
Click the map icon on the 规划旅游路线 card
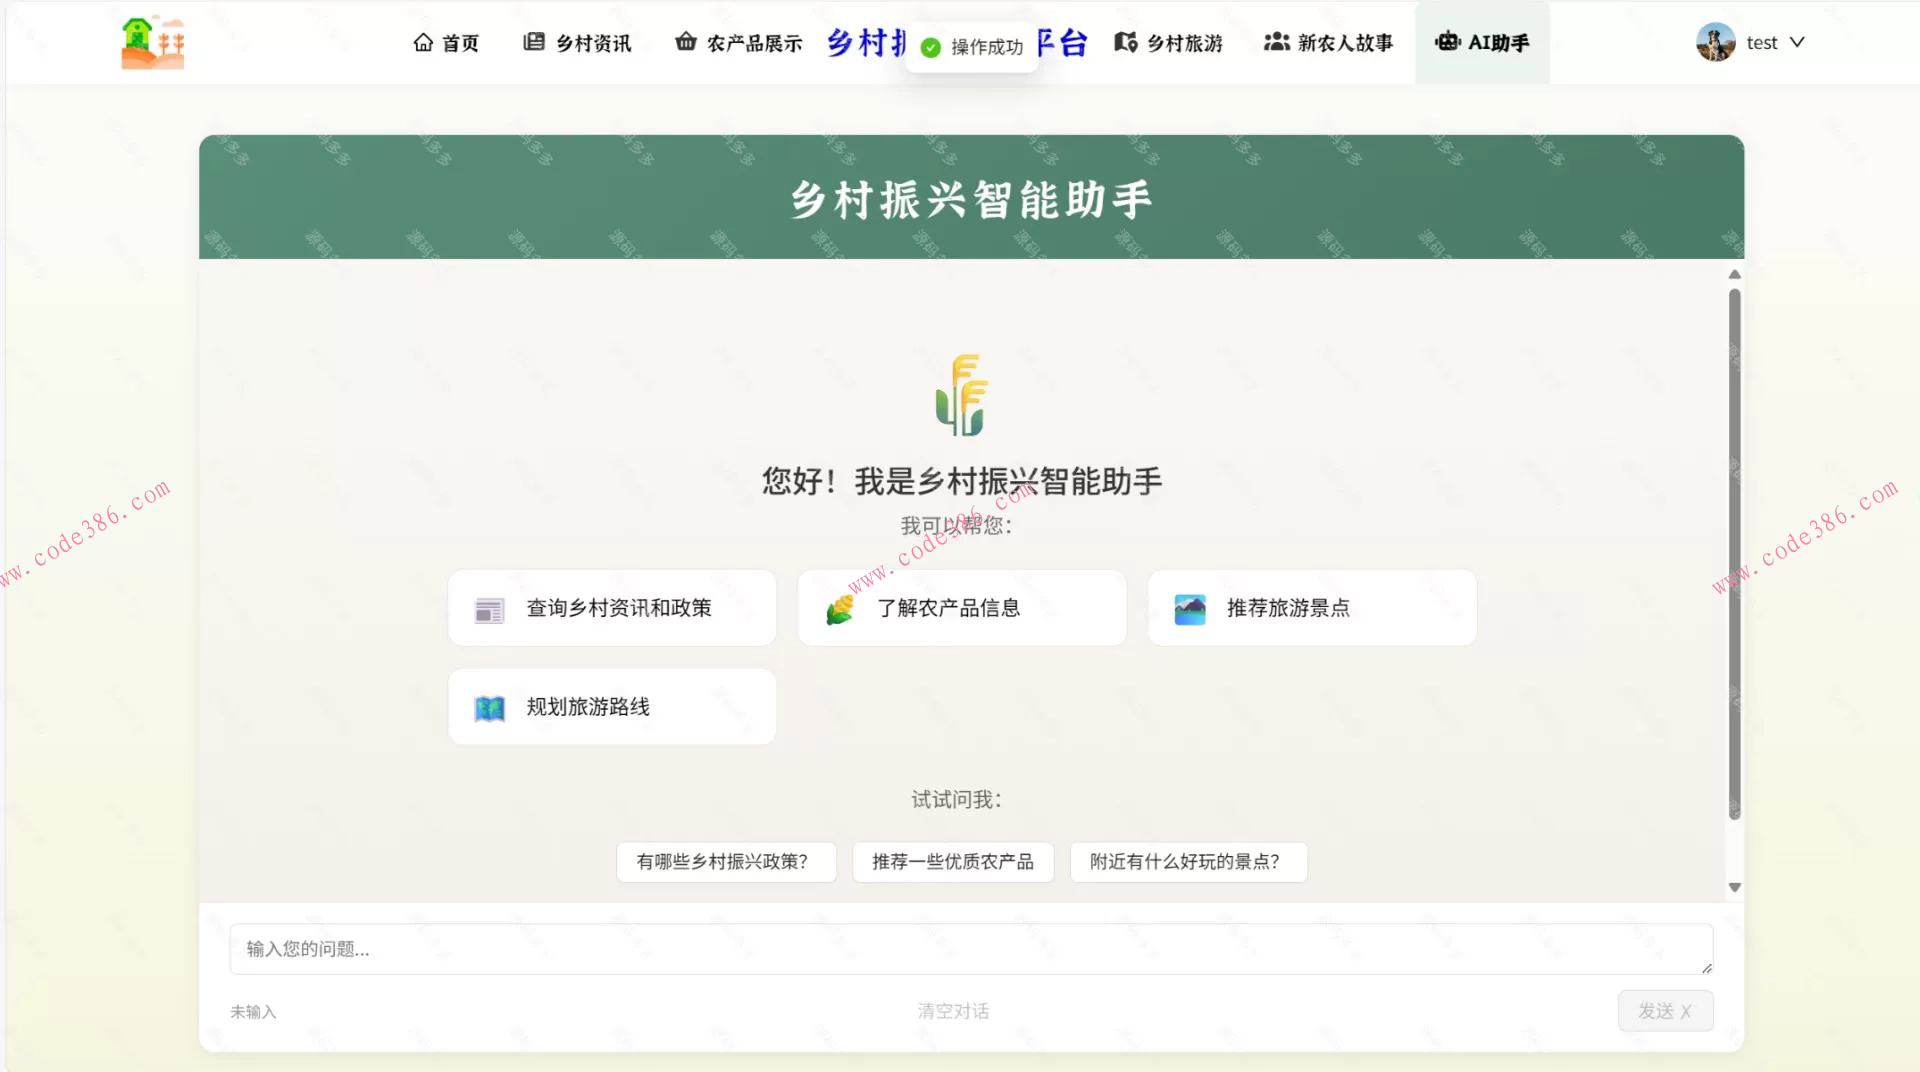point(489,706)
